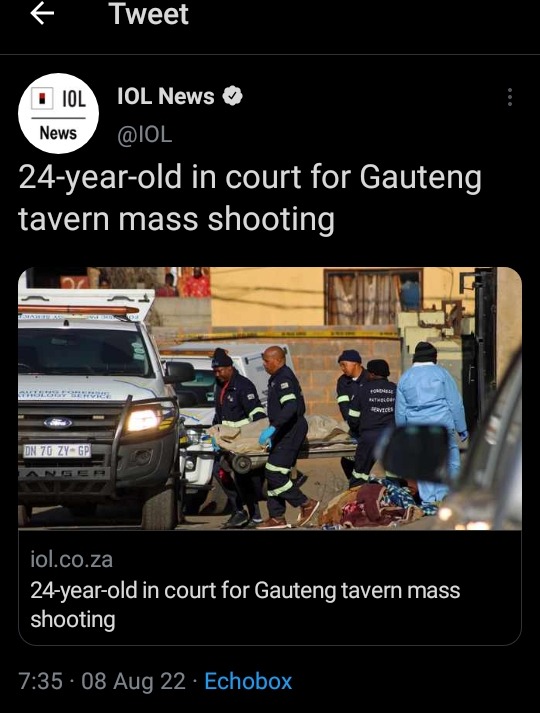Screen dimensions: 540x713
Task: Open the tavern shooting article image
Action: pyautogui.click(x=270, y=398)
